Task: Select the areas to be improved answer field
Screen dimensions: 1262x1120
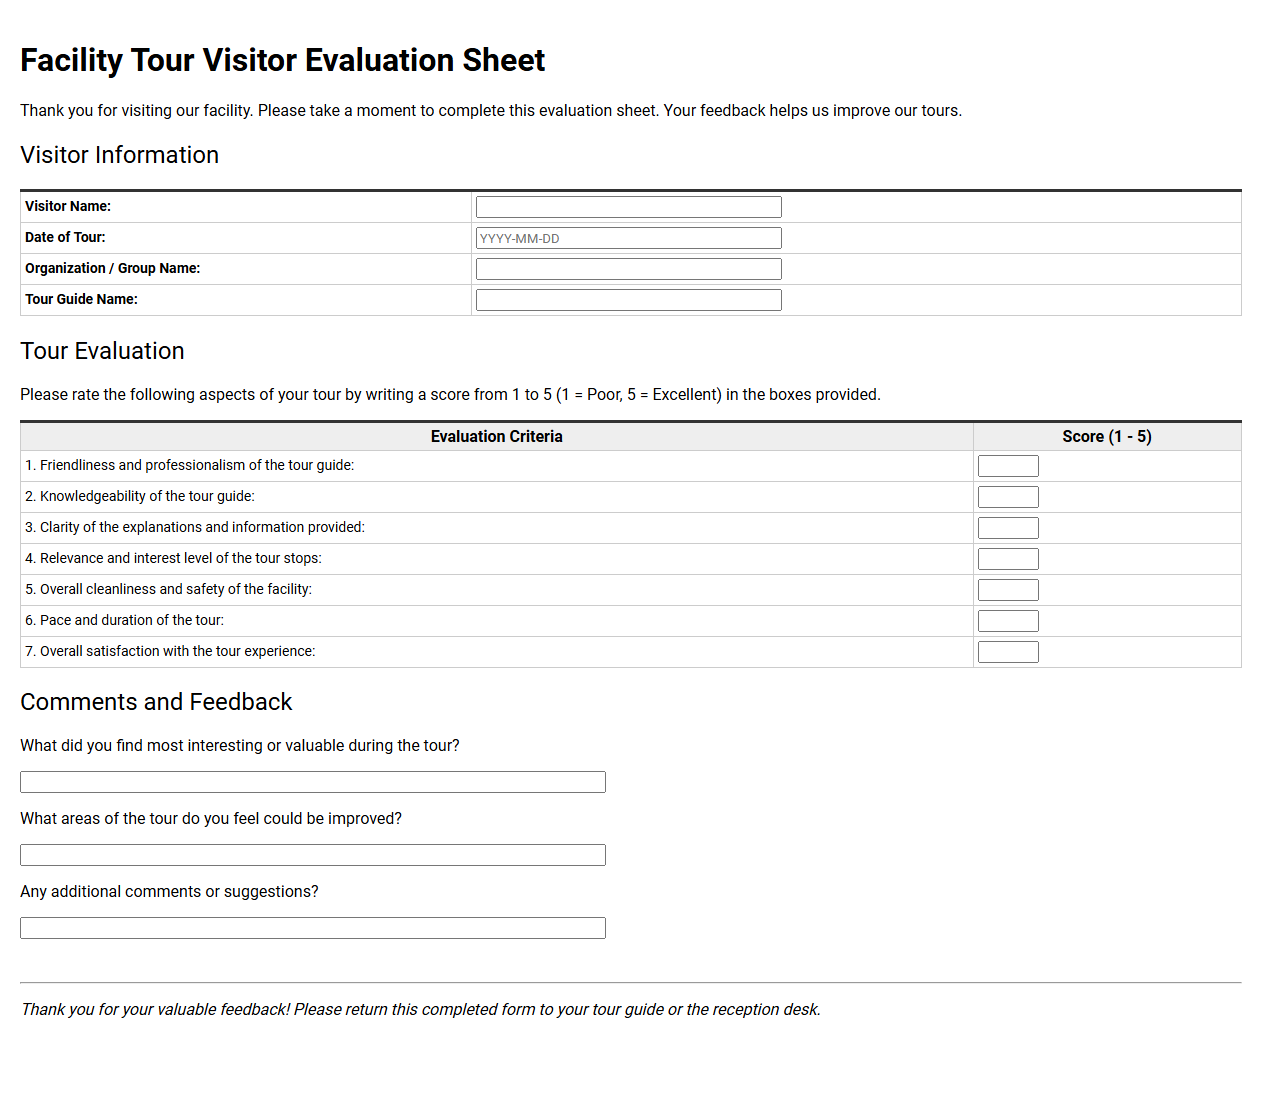Action: (313, 855)
